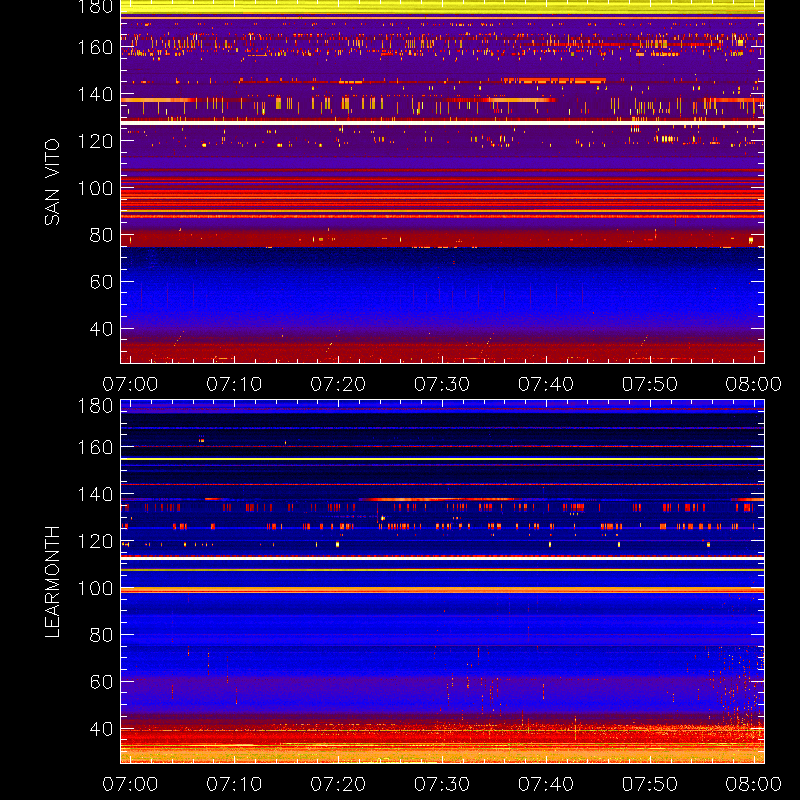Pick the 120 tick label on Learmonth axis

[x=95, y=541]
